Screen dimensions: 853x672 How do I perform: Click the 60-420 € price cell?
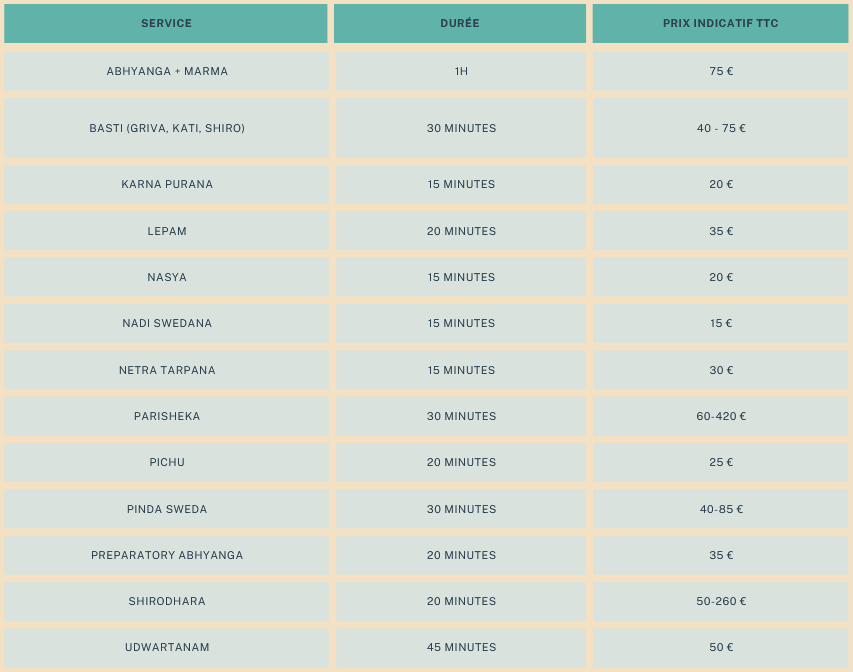click(x=721, y=416)
